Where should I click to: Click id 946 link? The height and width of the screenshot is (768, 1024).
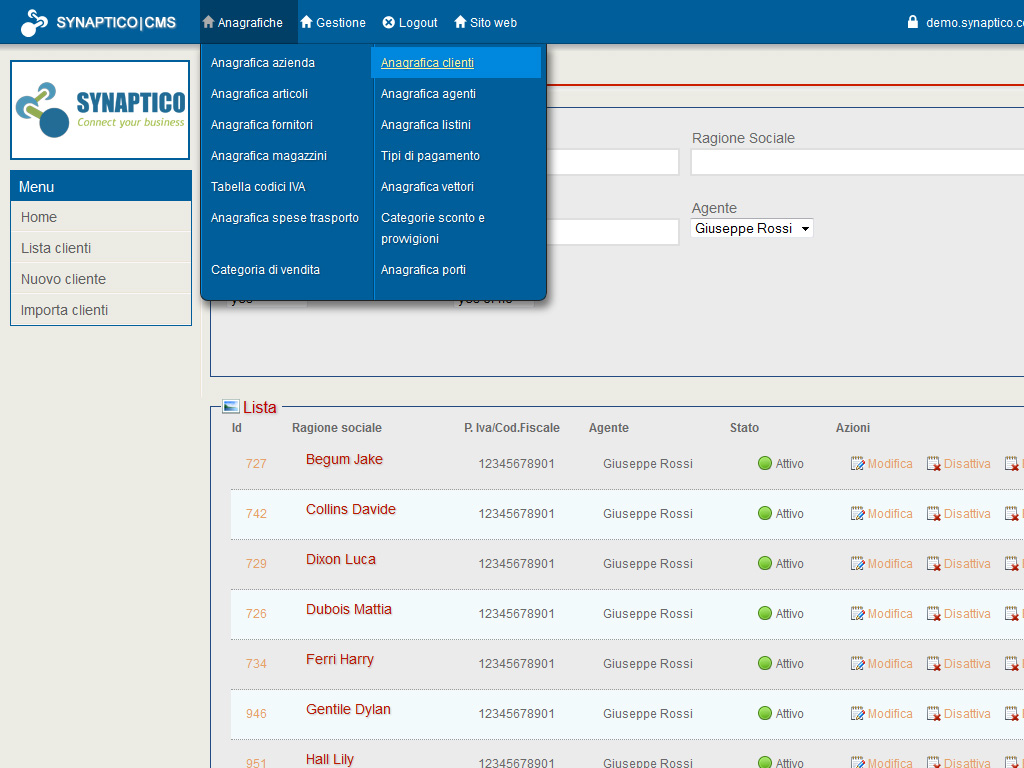tap(256, 714)
